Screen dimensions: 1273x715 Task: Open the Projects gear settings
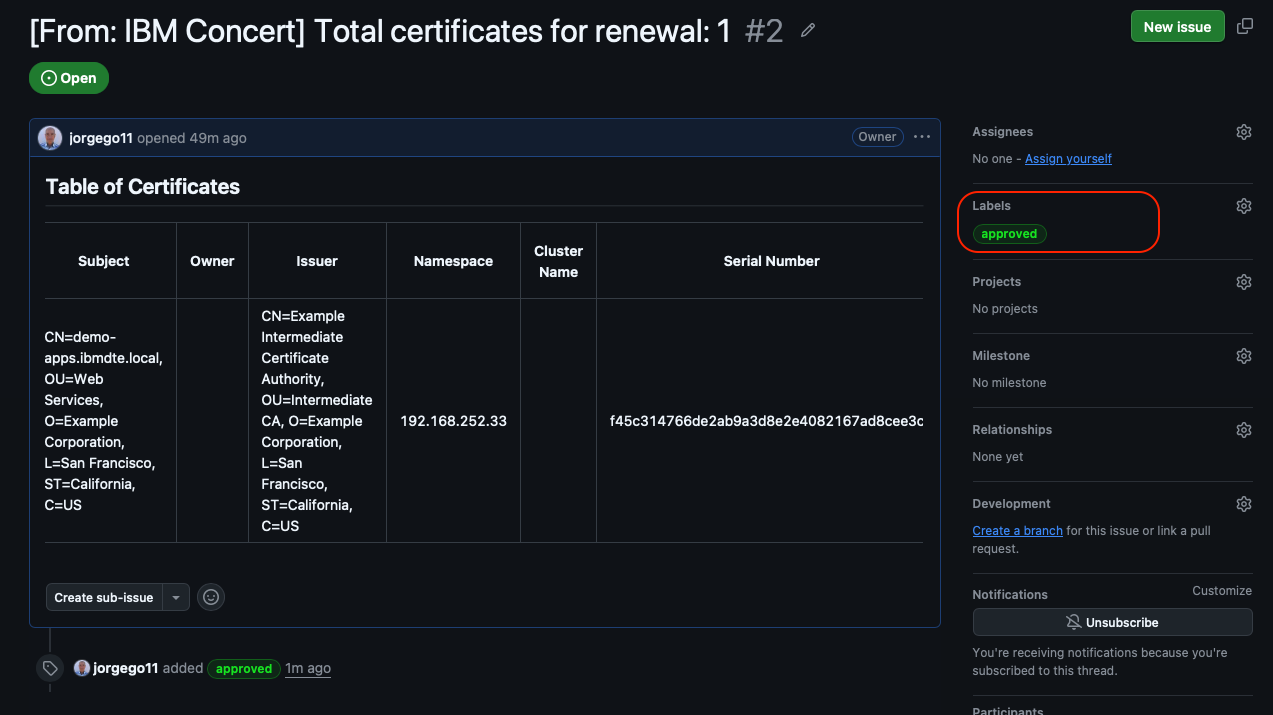tap(1244, 282)
